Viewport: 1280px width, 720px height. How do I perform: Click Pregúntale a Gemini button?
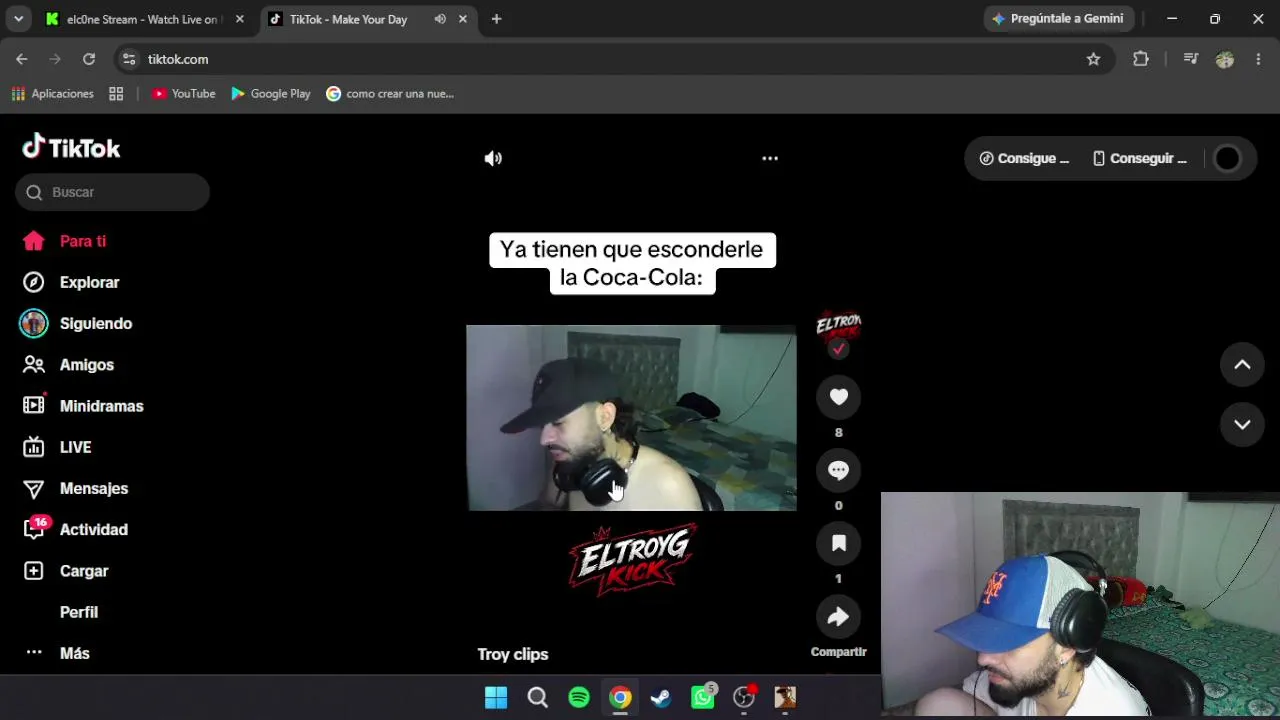click(x=1059, y=19)
